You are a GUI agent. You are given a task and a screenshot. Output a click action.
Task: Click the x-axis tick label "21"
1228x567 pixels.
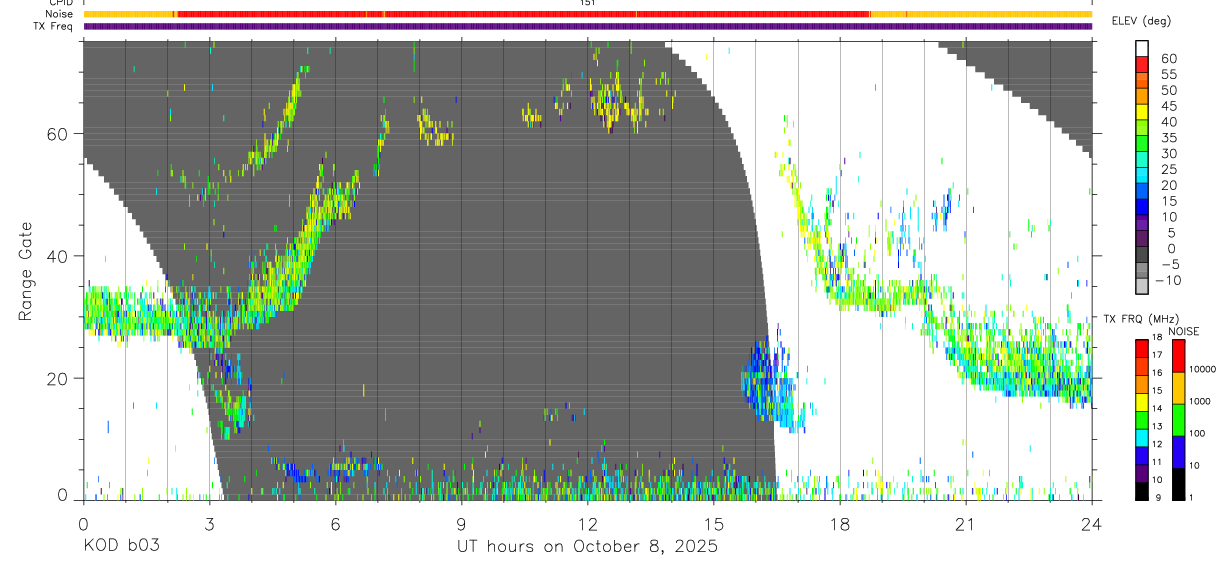click(x=965, y=523)
